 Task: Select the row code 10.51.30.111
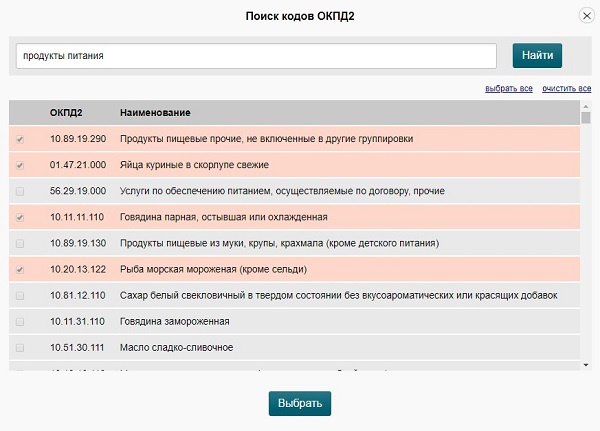pos(78,347)
